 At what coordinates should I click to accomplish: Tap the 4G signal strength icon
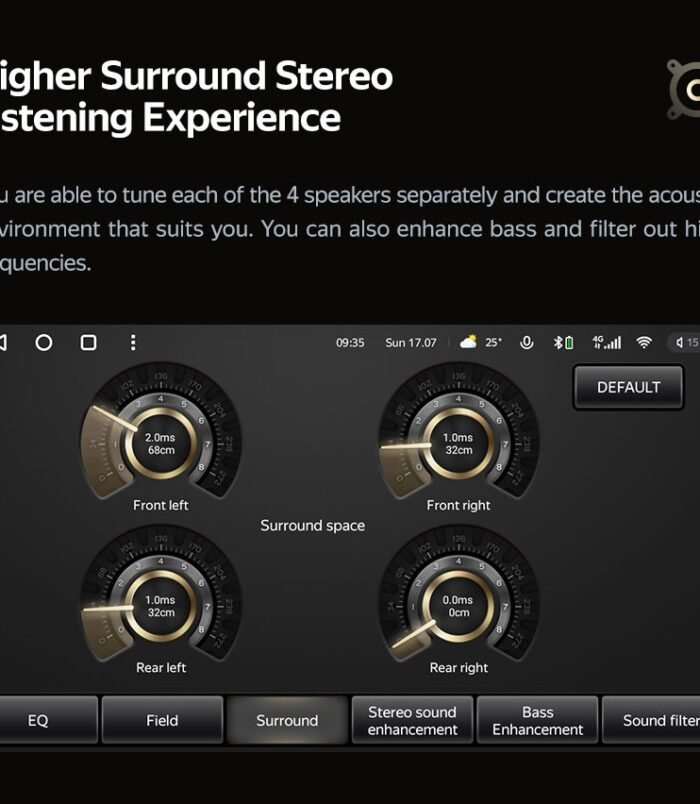pyautogui.click(x=606, y=343)
